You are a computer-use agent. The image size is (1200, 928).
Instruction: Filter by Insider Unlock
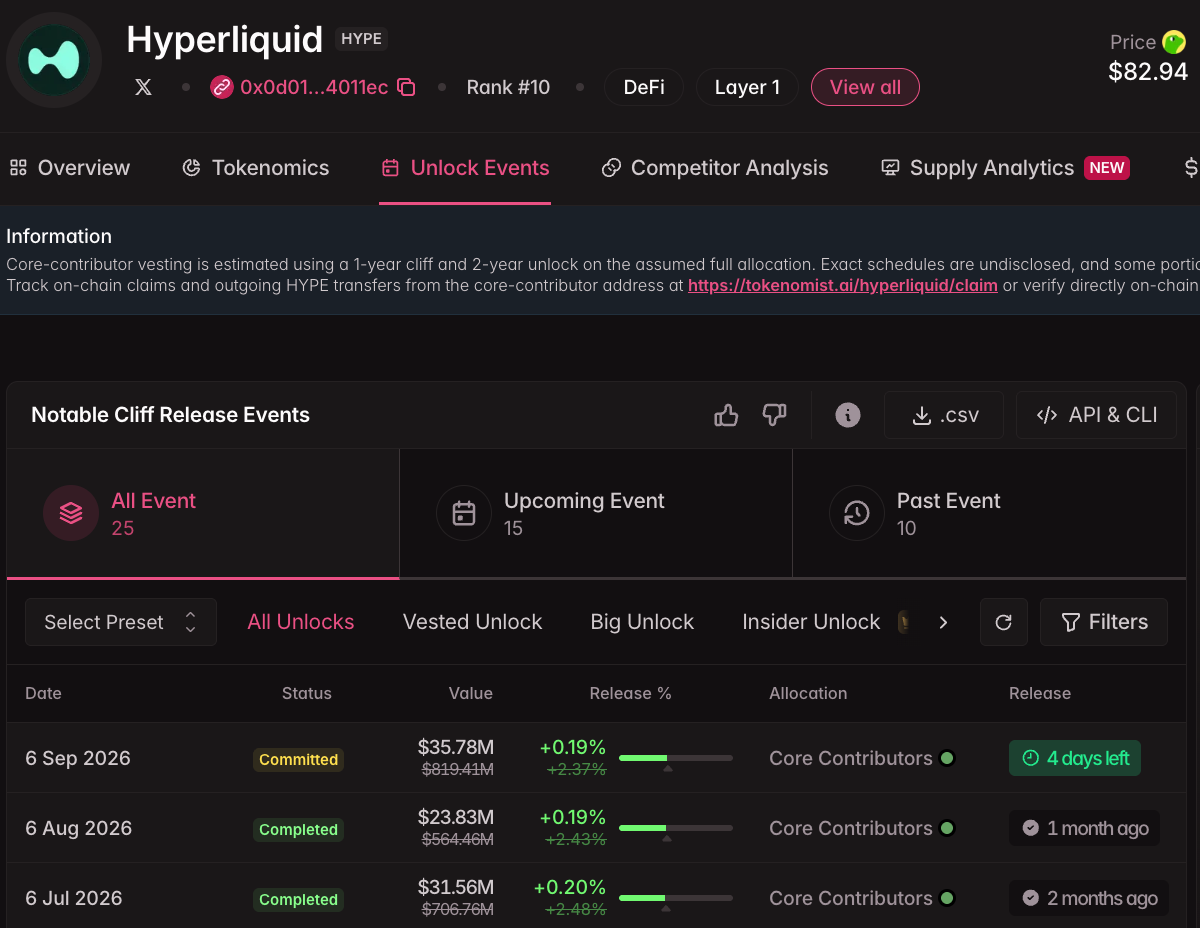(x=811, y=622)
